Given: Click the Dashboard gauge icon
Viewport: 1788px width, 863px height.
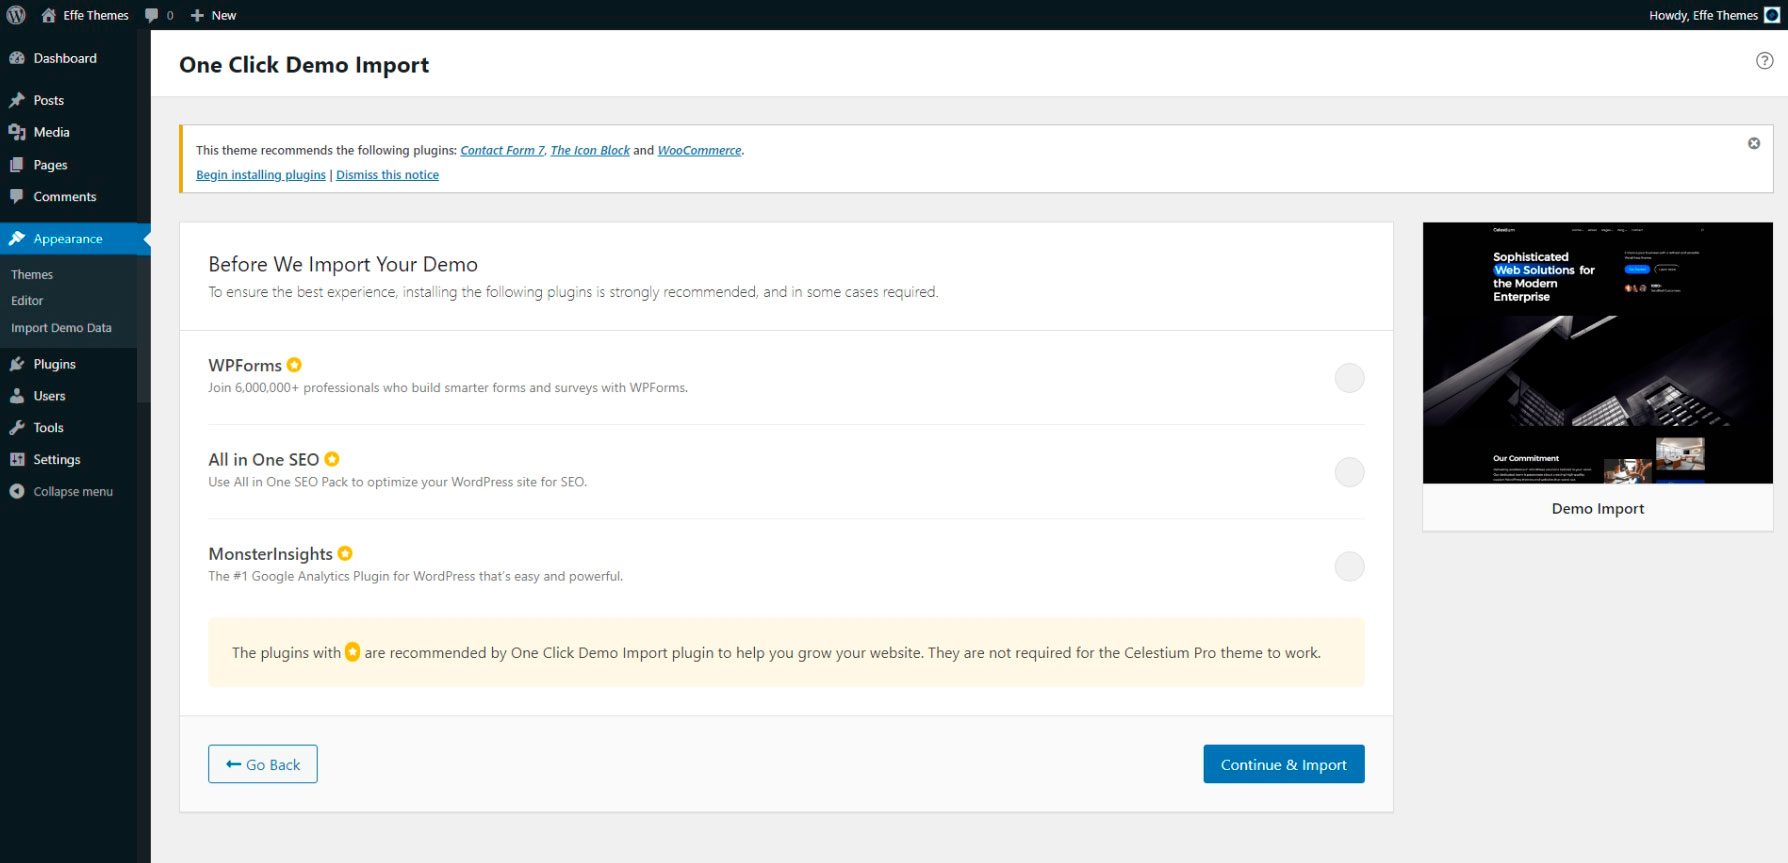Looking at the screenshot, I should point(17,58).
